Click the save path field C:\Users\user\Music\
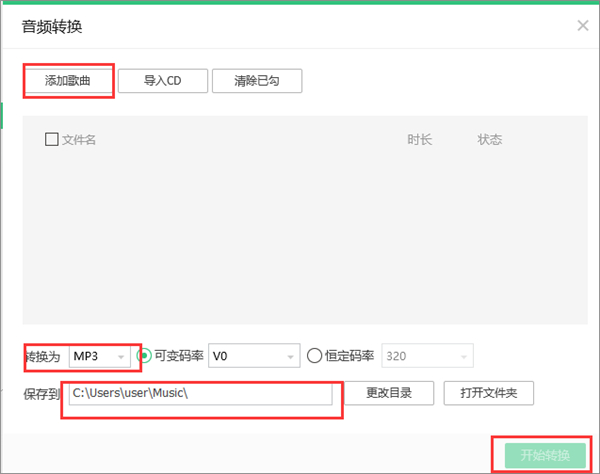 pos(201,393)
